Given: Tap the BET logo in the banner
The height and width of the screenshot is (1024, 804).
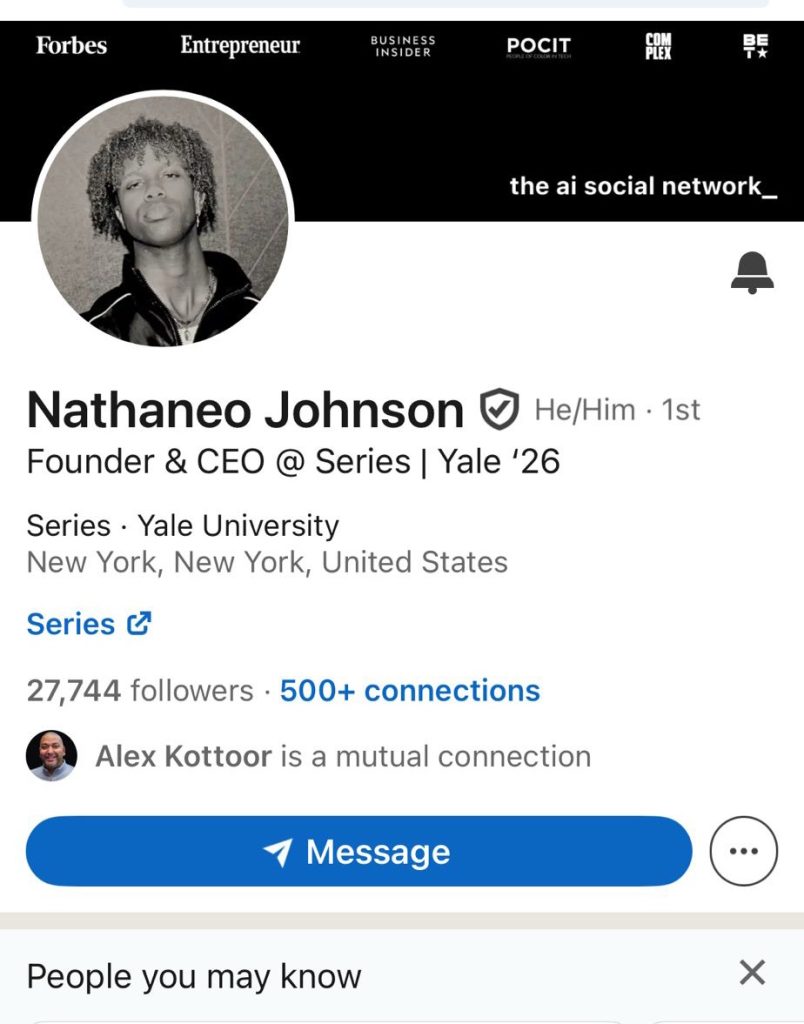Looking at the screenshot, I should point(755,46).
